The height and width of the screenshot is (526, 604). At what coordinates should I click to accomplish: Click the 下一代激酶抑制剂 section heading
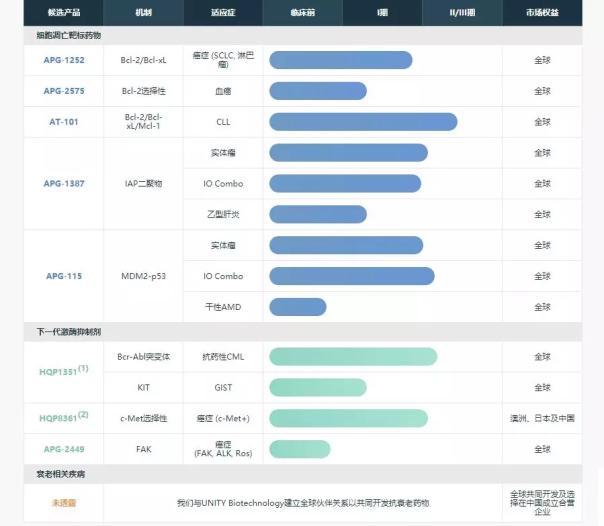point(69,332)
